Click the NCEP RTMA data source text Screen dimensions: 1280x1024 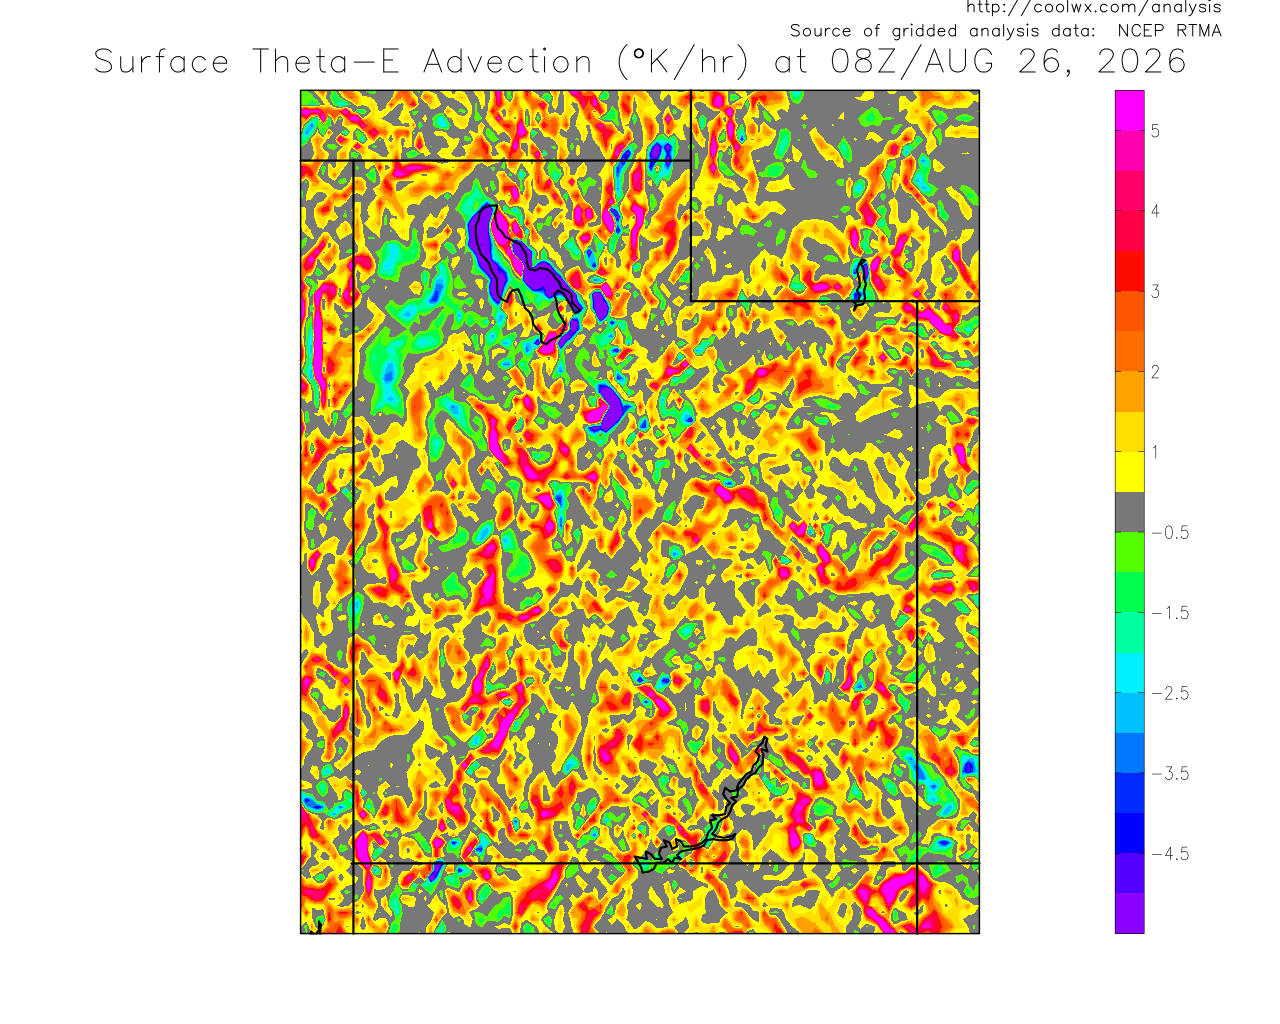1169,31
